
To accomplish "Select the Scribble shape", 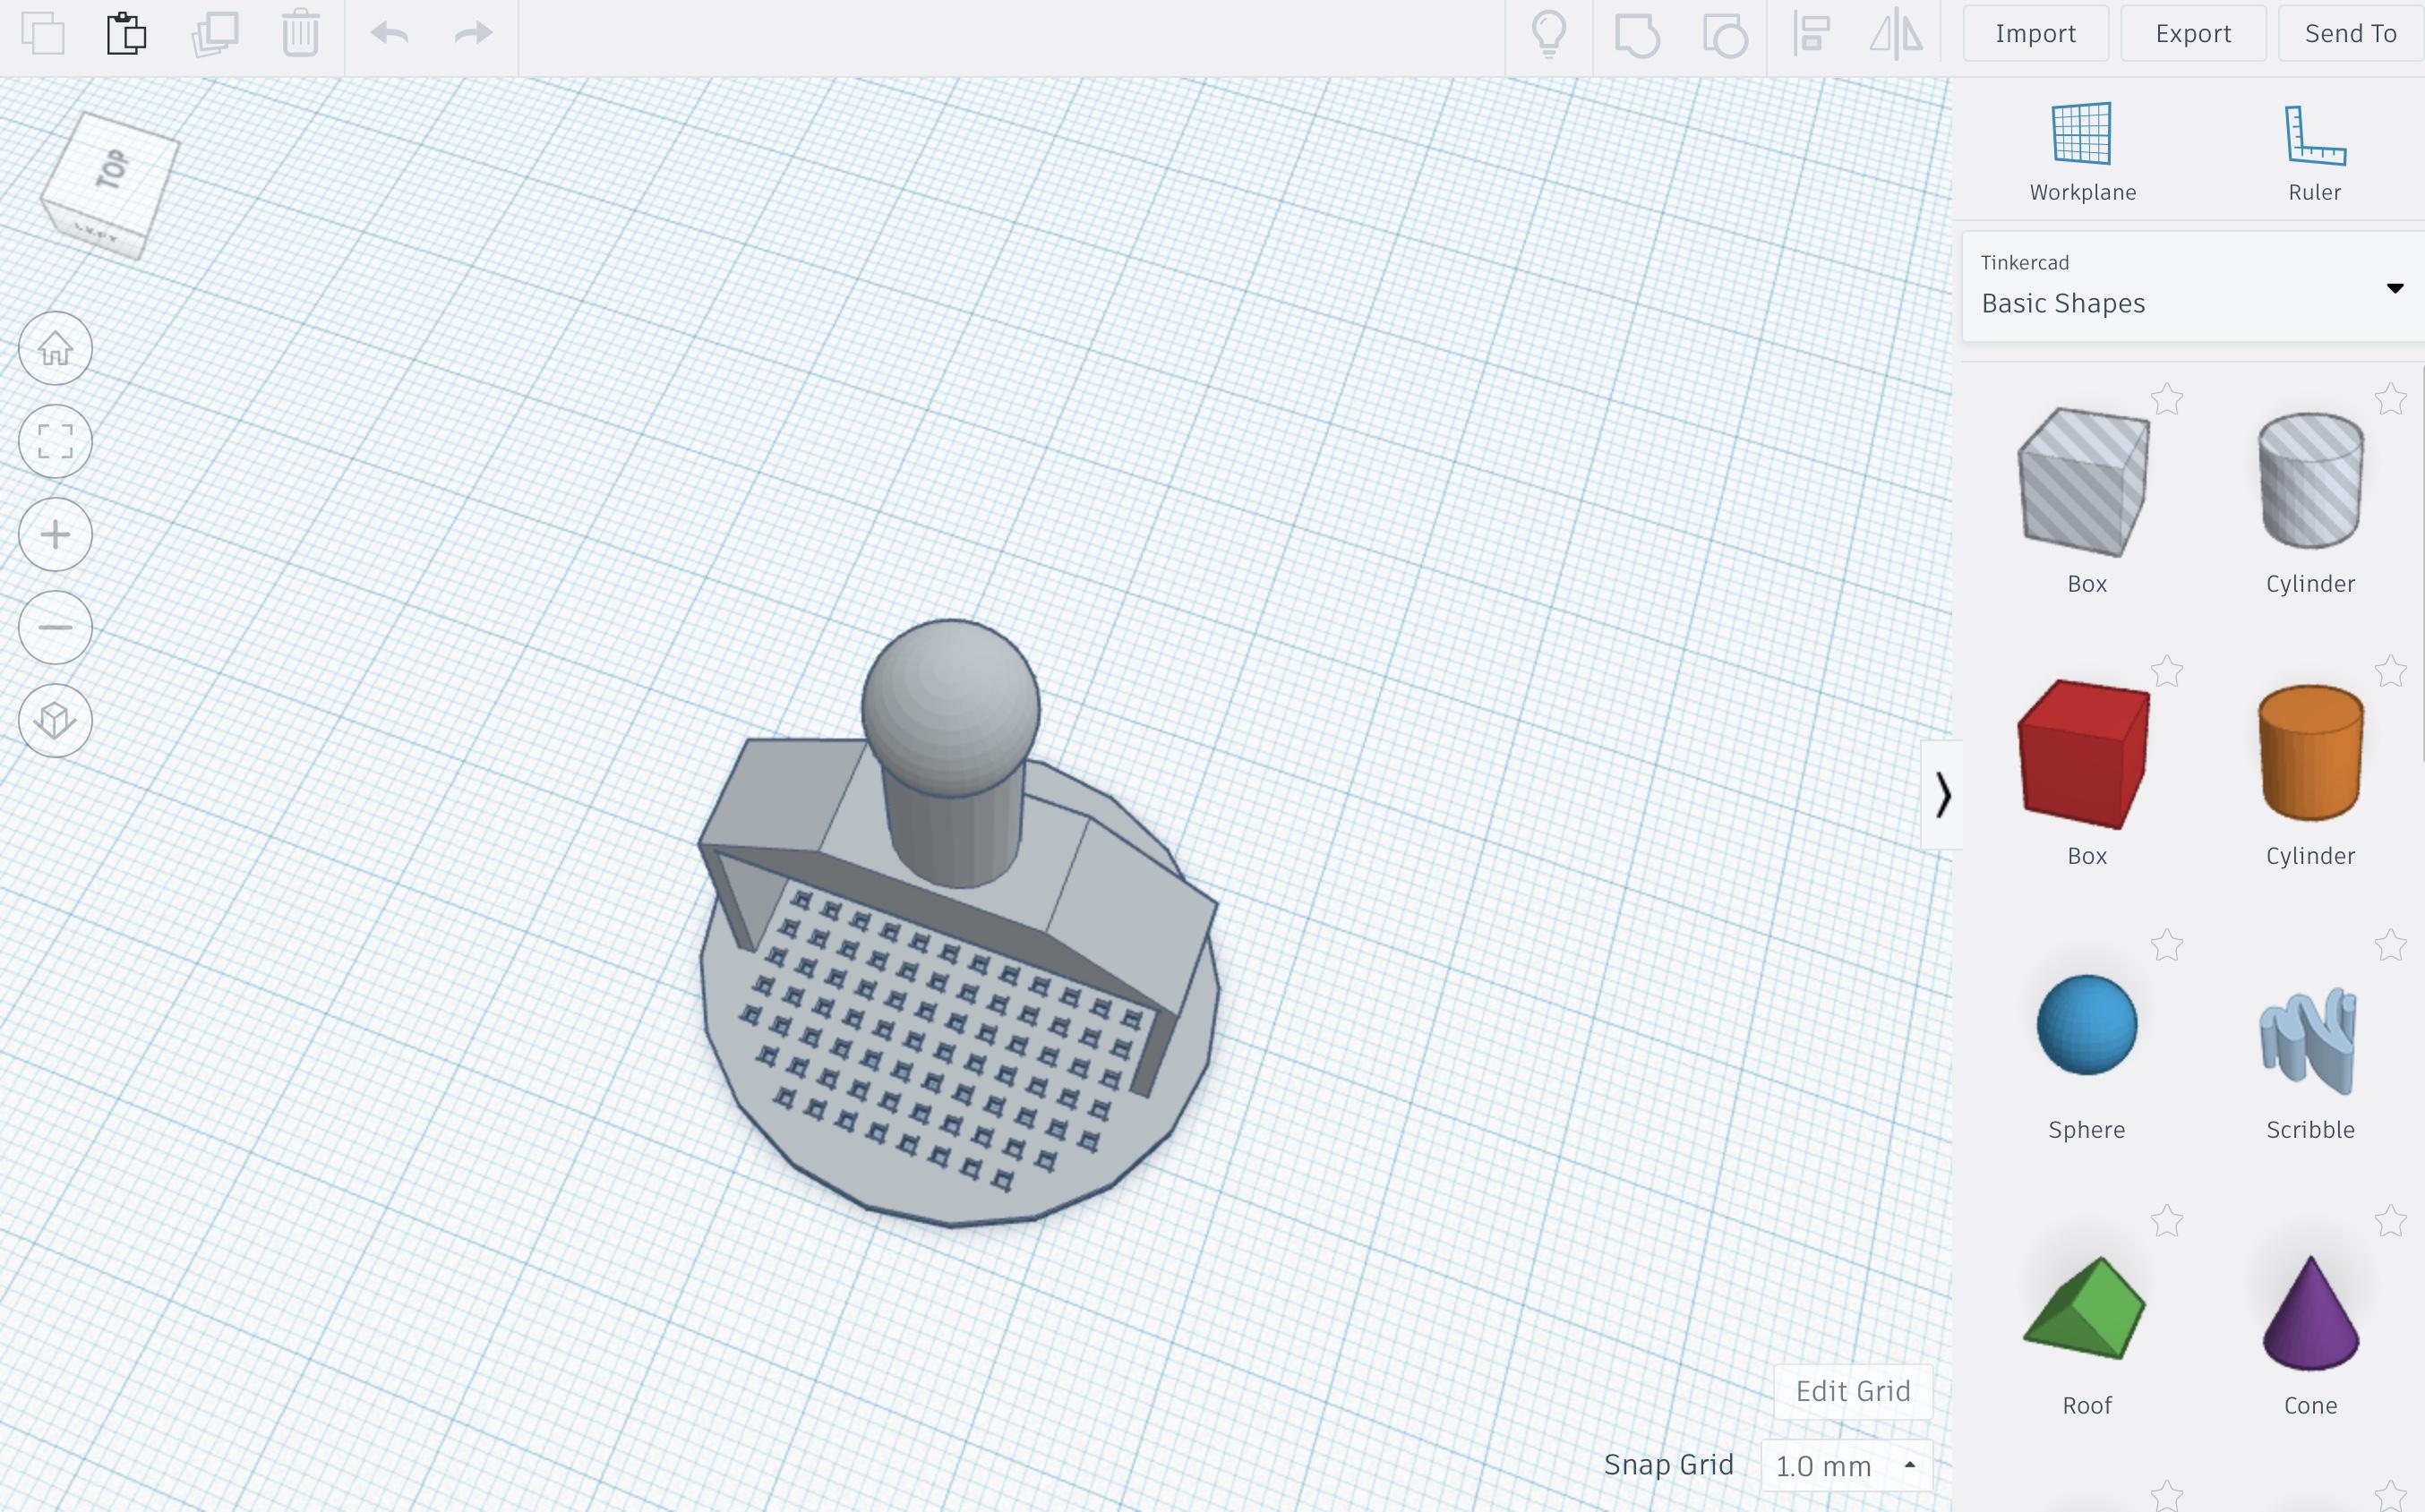I will pos(2308,1040).
